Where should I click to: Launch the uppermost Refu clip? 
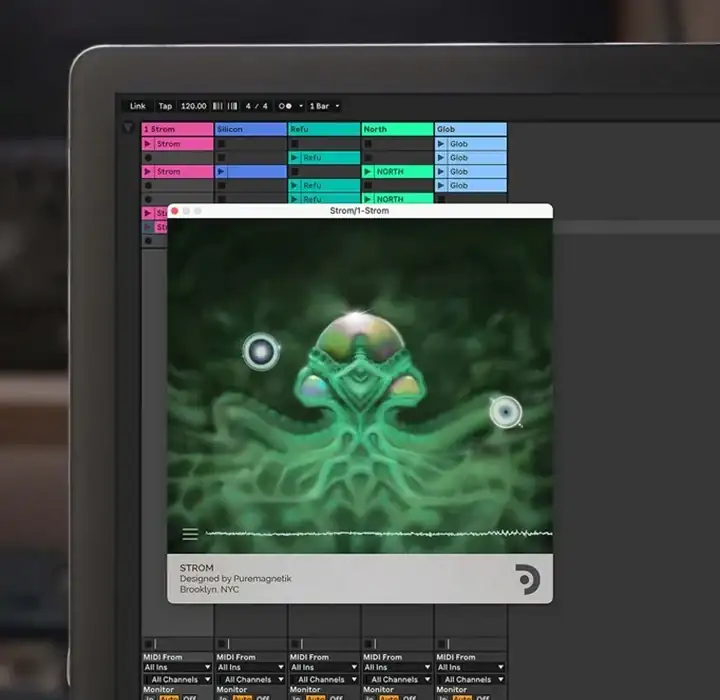[x=295, y=158]
